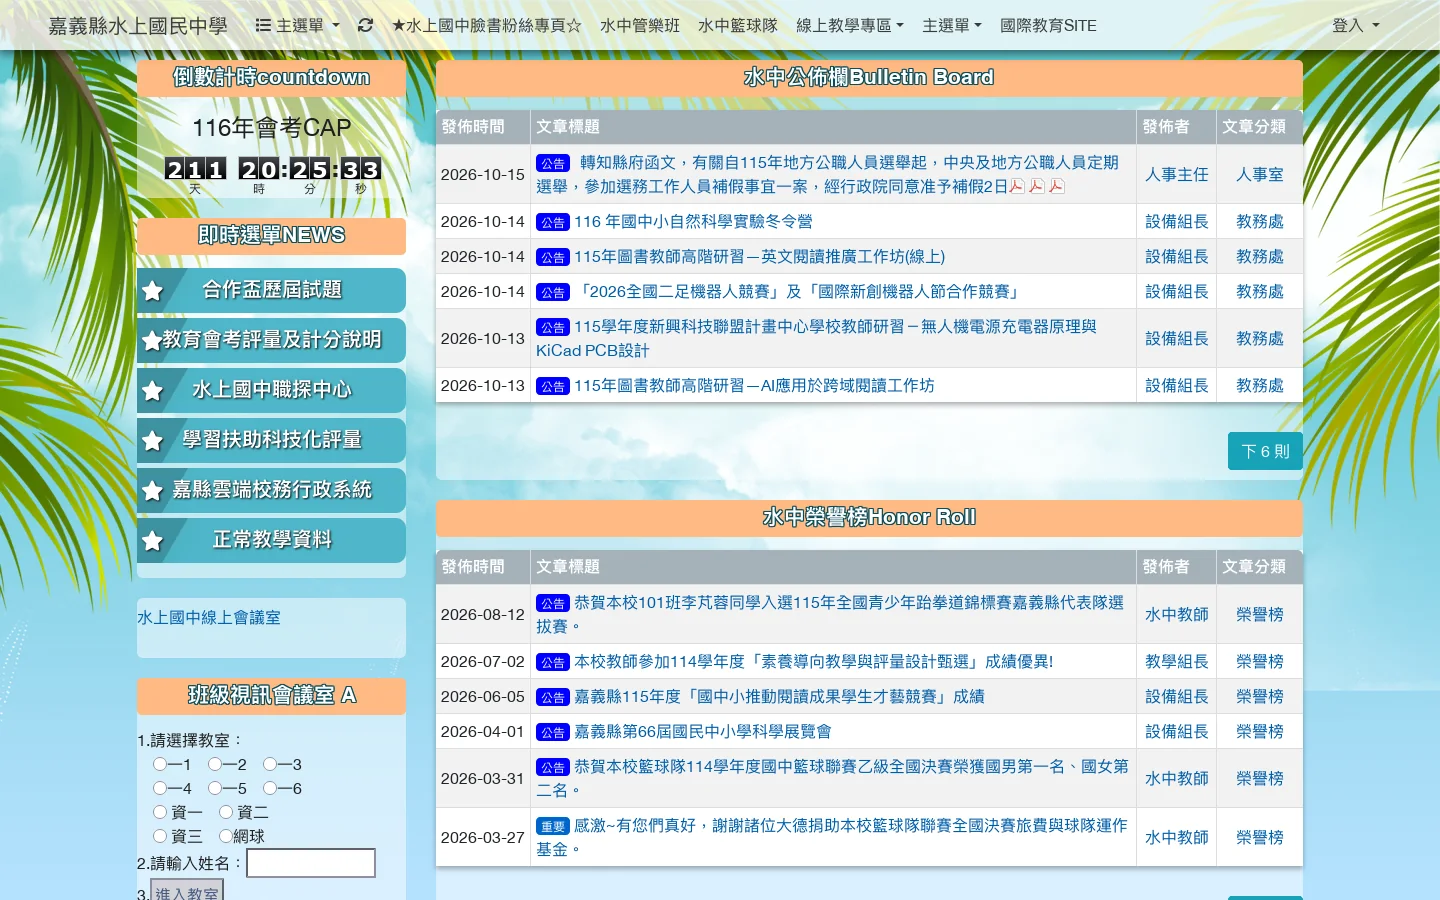
Task: Click the refresh icon in the navbar
Action: [x=365, y=25]
